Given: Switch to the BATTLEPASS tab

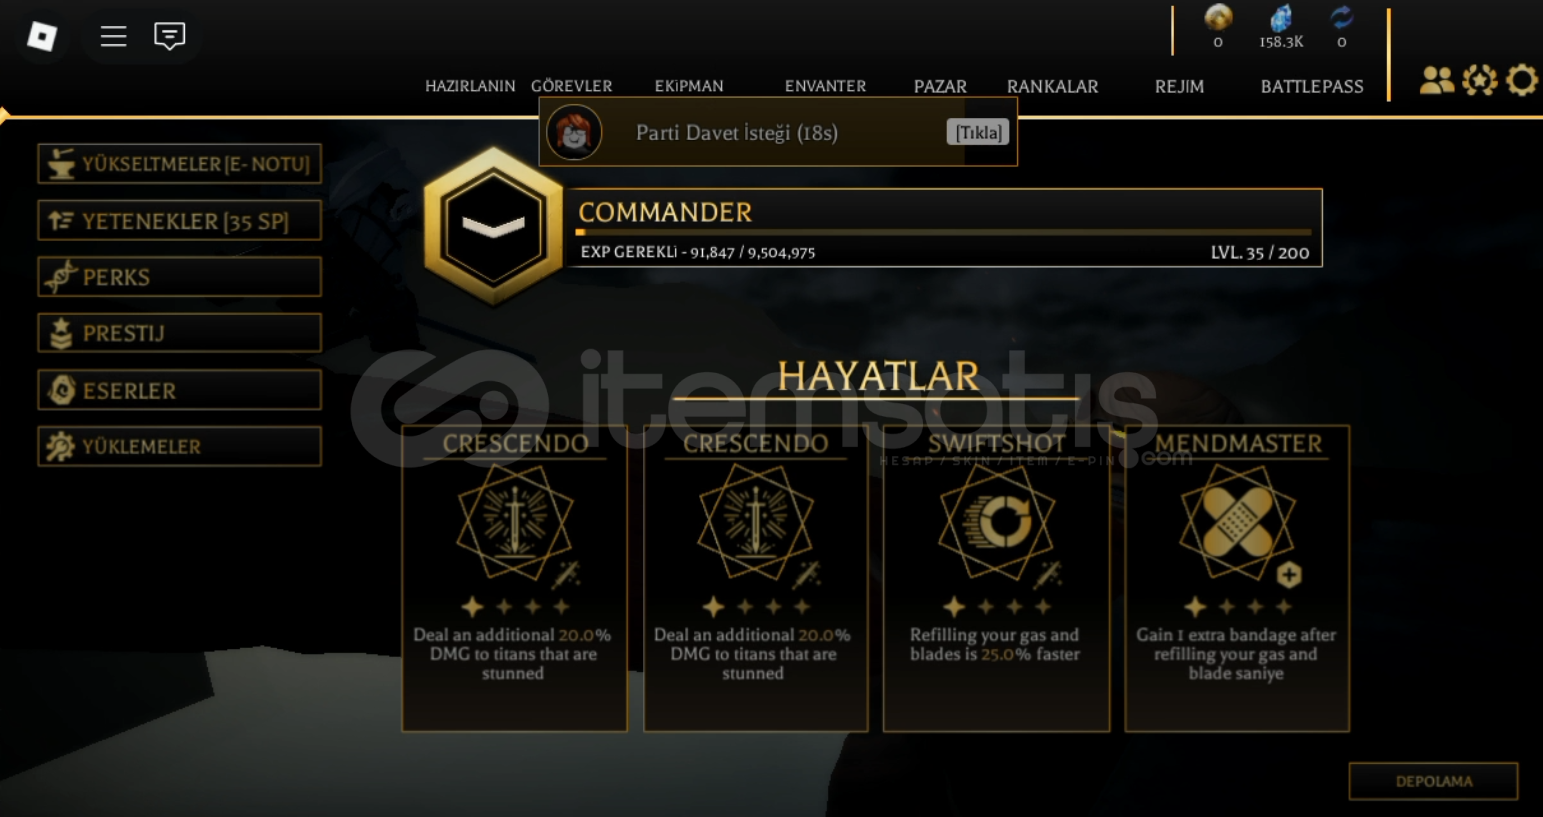Looking at the screenshot, I should point(1312,86).
